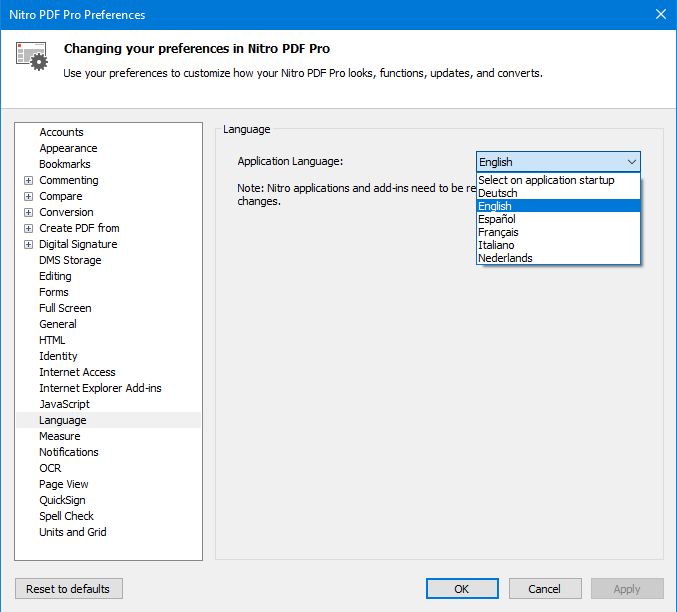The height and width of the screenshot is (612, 677).
Task: Open Internet Access preferences
Action: pyautogui.click(x=77, y=372)
